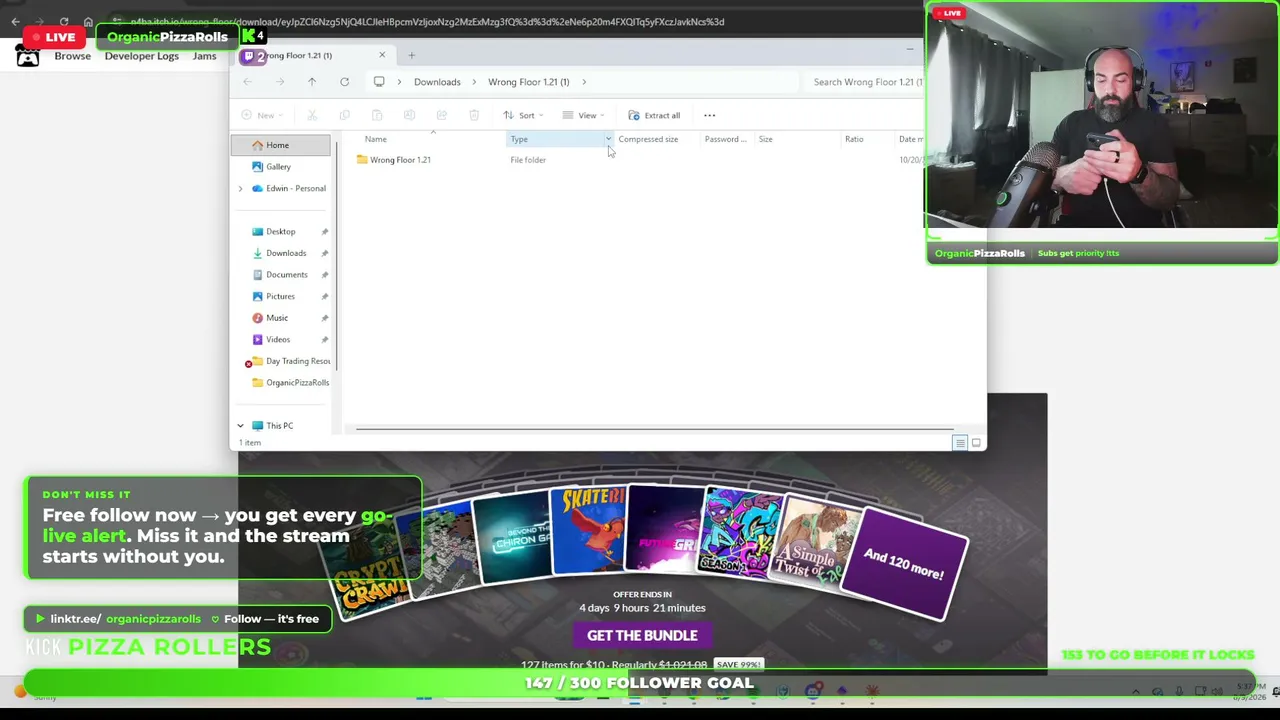Open the See more (three dots) menu
Screen dimensions: 1280x720
[x=710, y=115]
